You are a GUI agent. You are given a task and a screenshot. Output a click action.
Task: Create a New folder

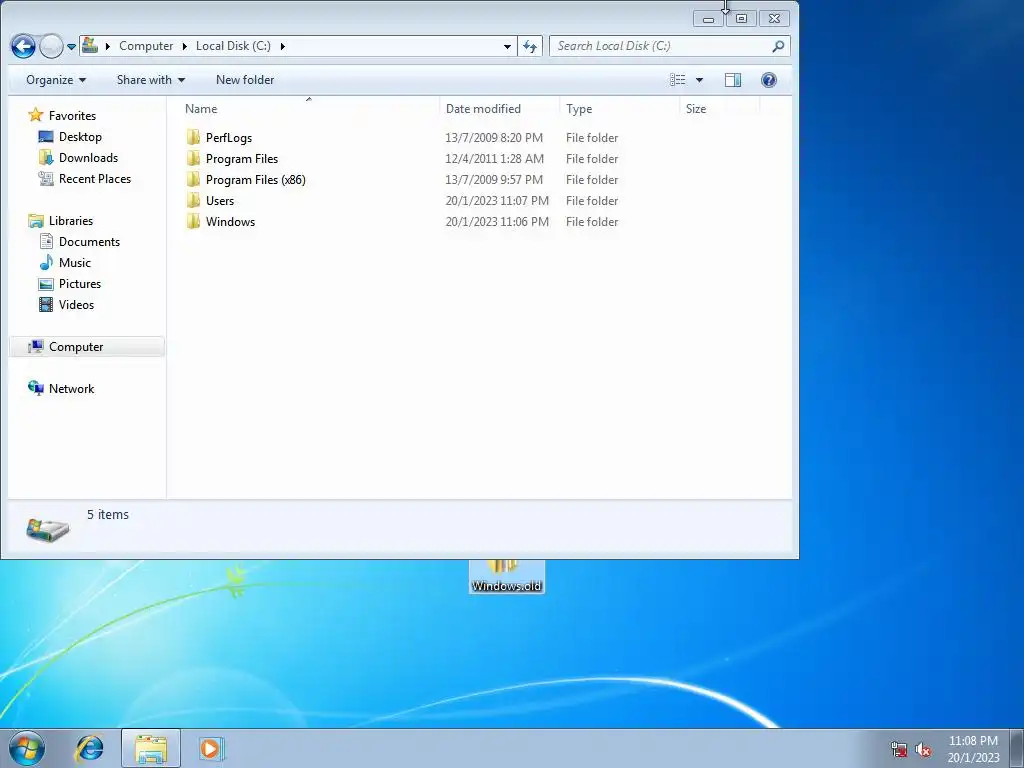pos(245,80)
